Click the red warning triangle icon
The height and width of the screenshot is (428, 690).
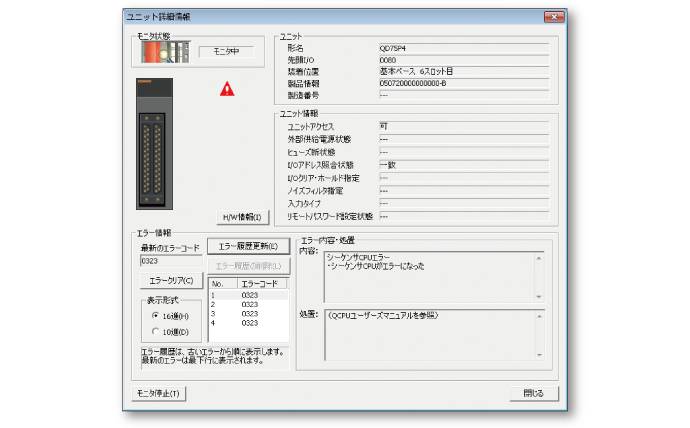coord(227,89)
